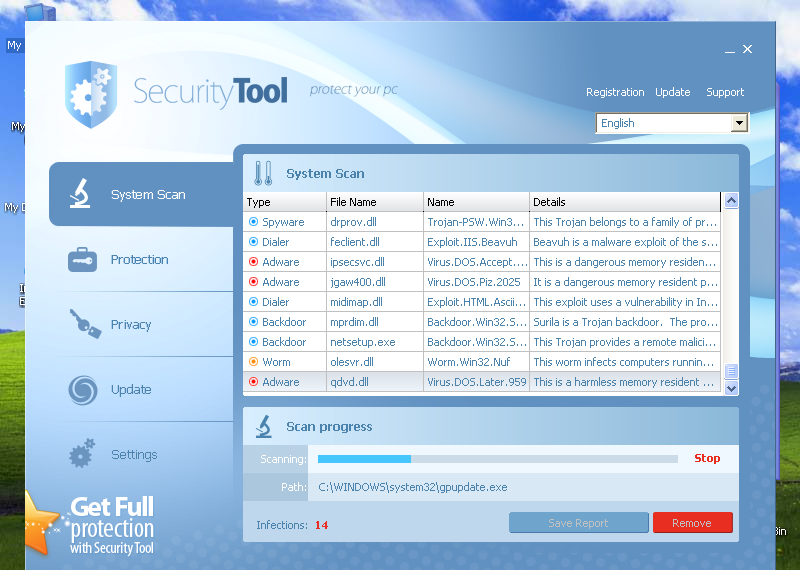This screenshot has width=800, height=570.
Task: Open the English language dropdown
Action: 672,123
